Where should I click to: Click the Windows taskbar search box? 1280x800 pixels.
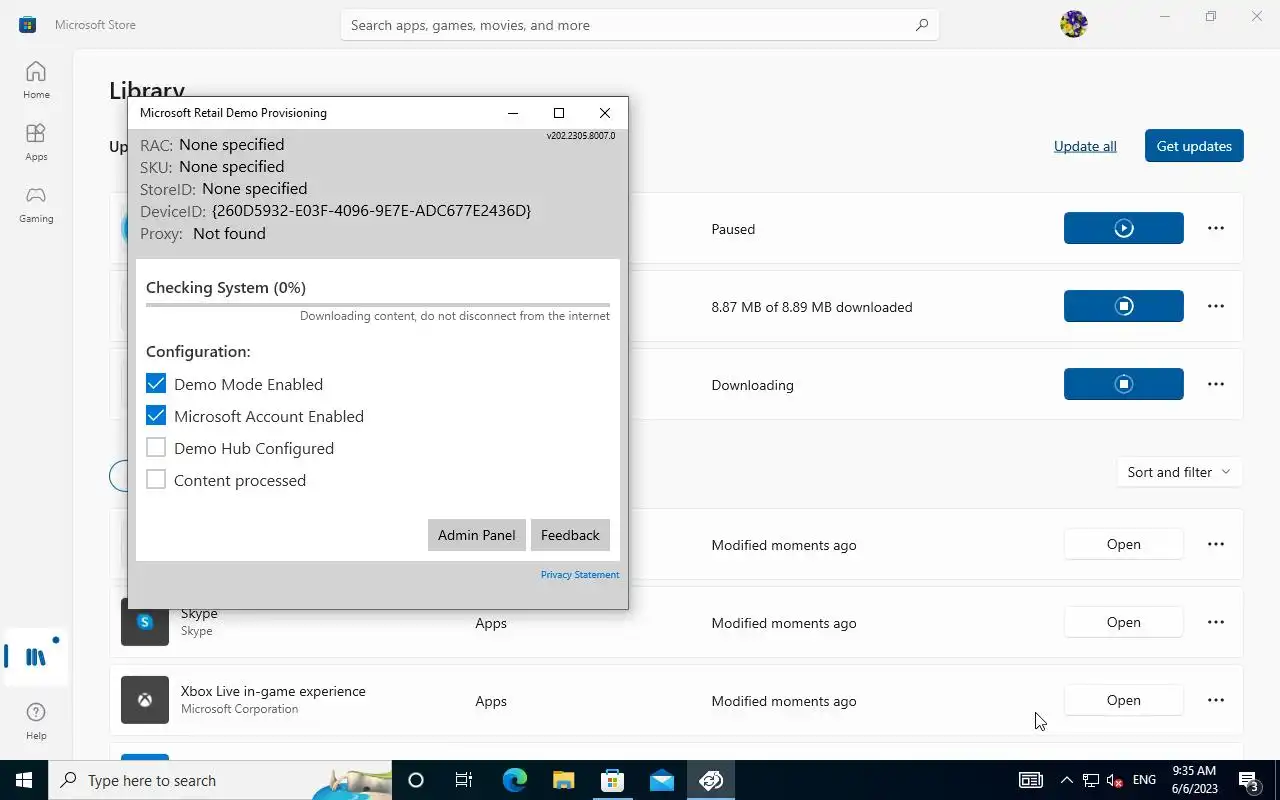[220, 780]
